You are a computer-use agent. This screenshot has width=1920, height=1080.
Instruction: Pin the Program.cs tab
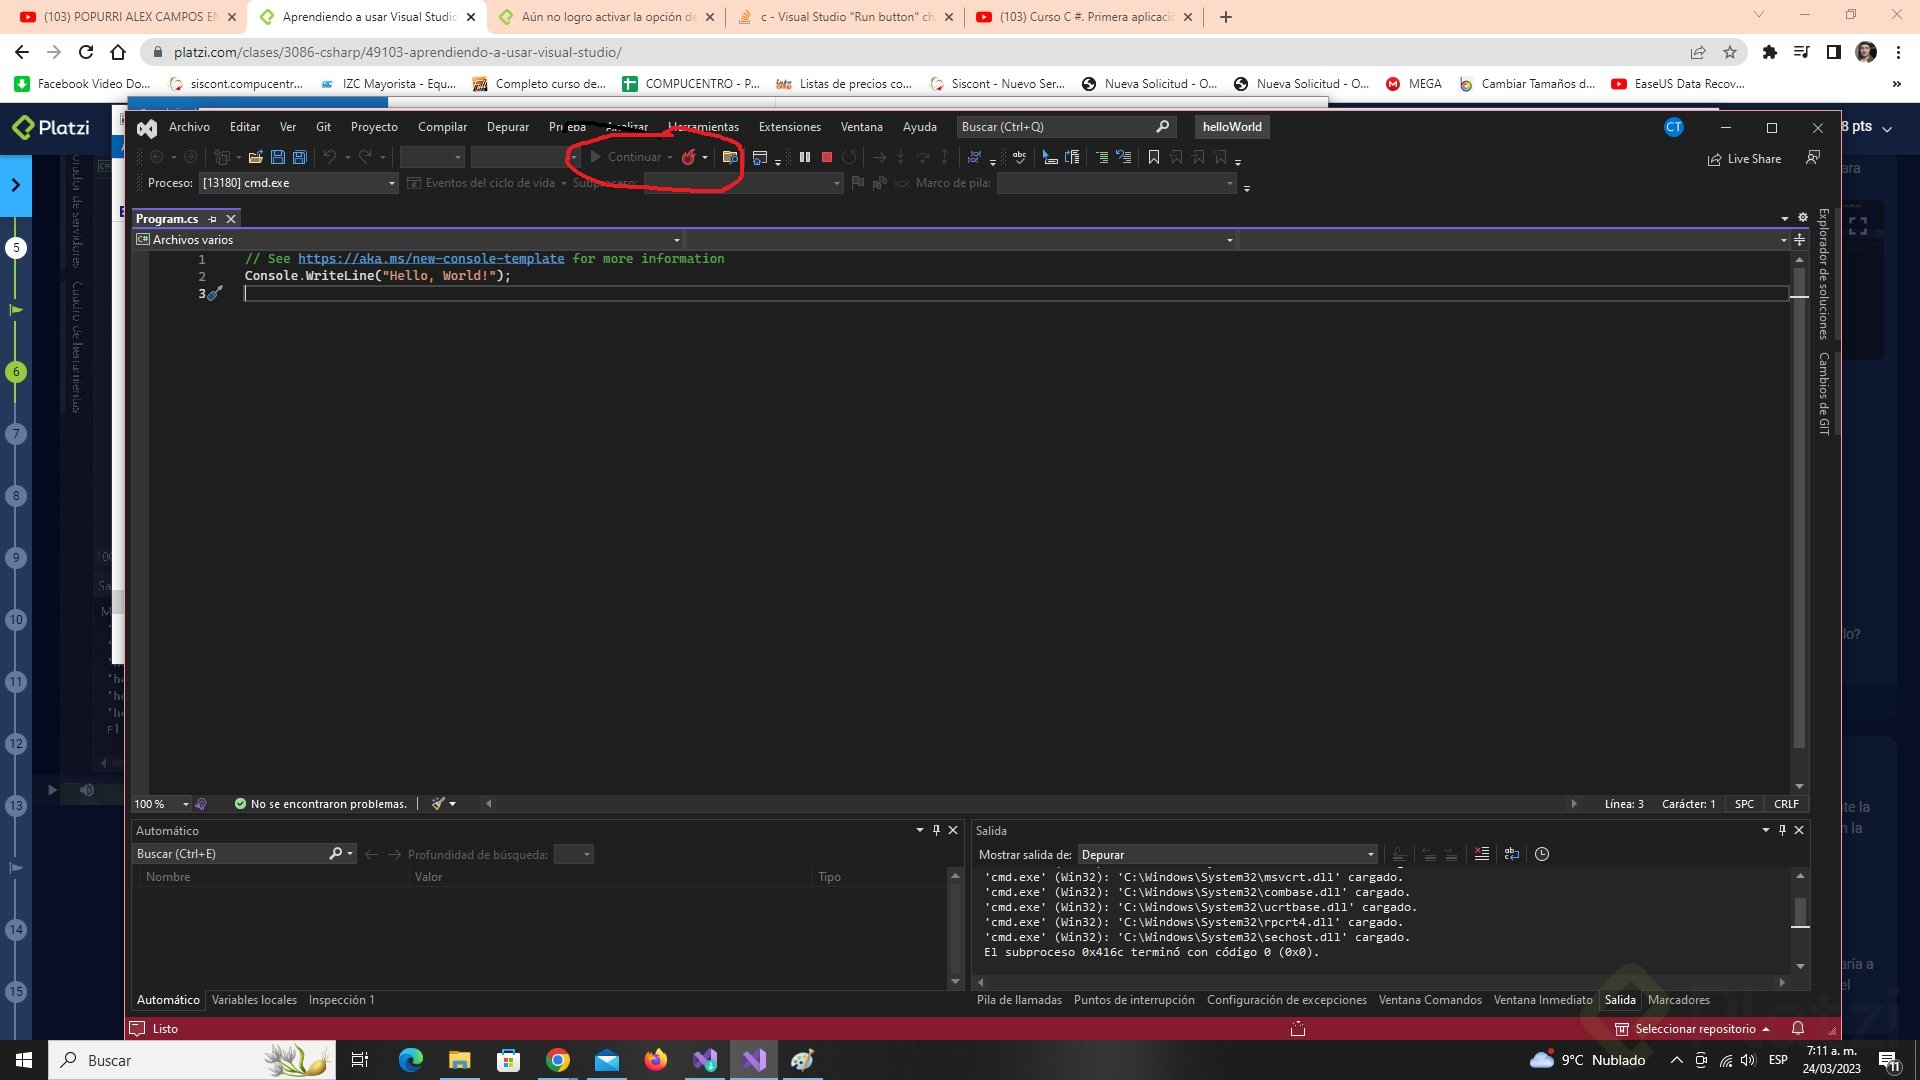pyautogui.click(x=212, y=219)
